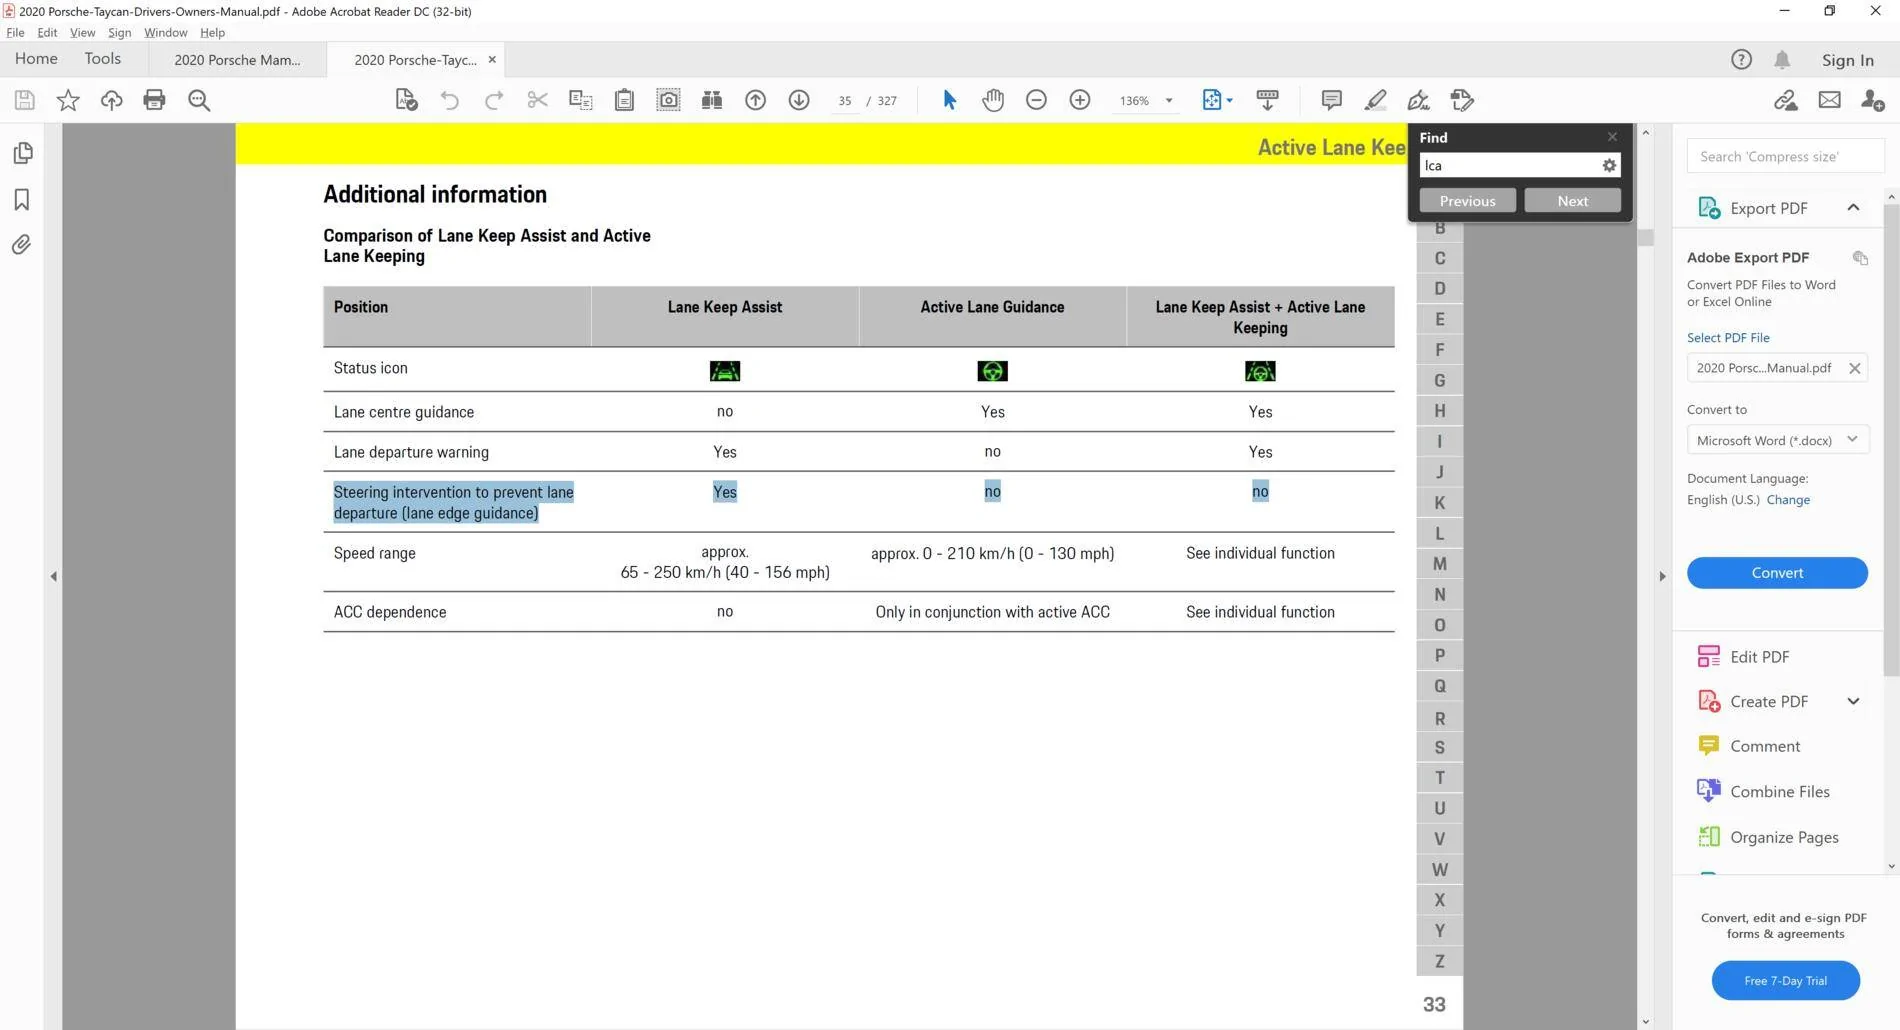
Task: Click the Redo arrow in toolbar
Action: [494, 100]
